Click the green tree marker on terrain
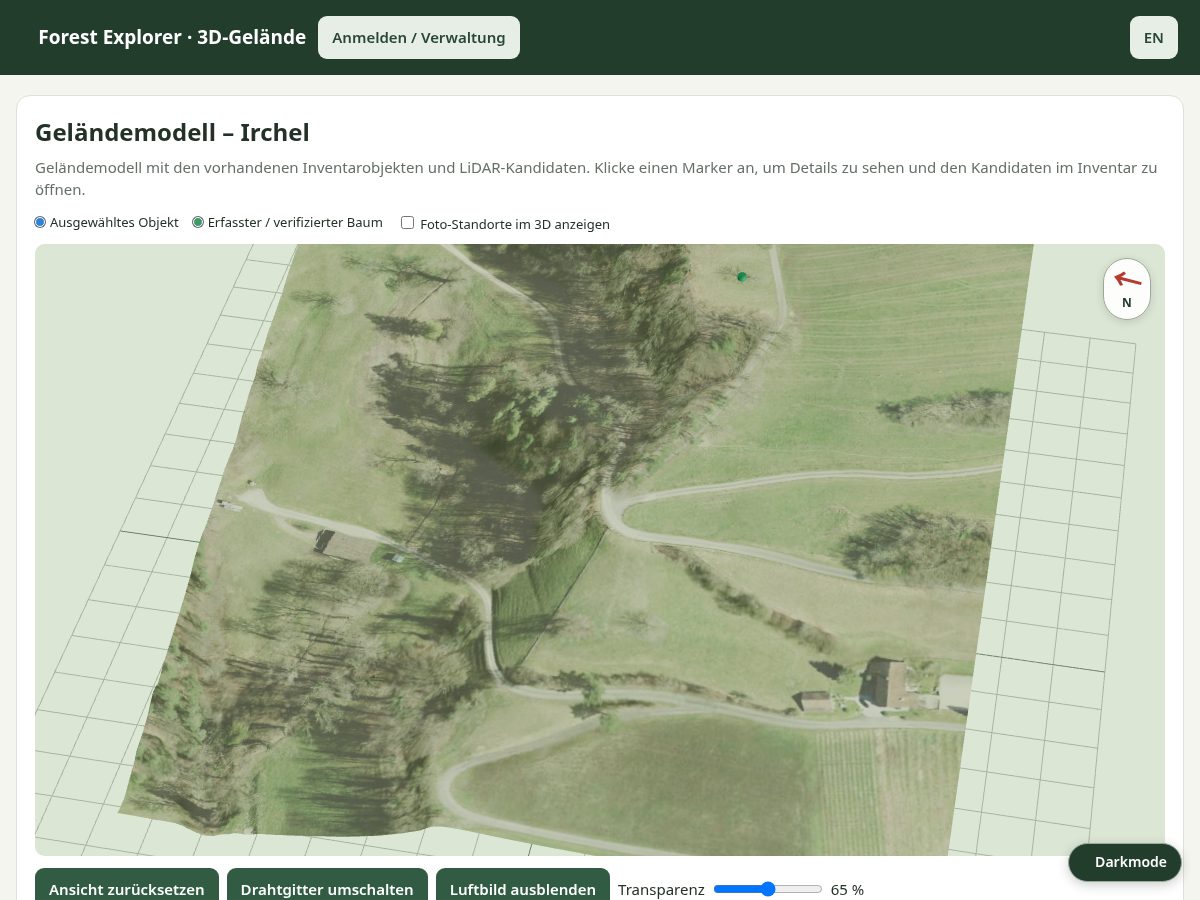1200x900 pixels. pyautogui.click(x=742, y=277)
